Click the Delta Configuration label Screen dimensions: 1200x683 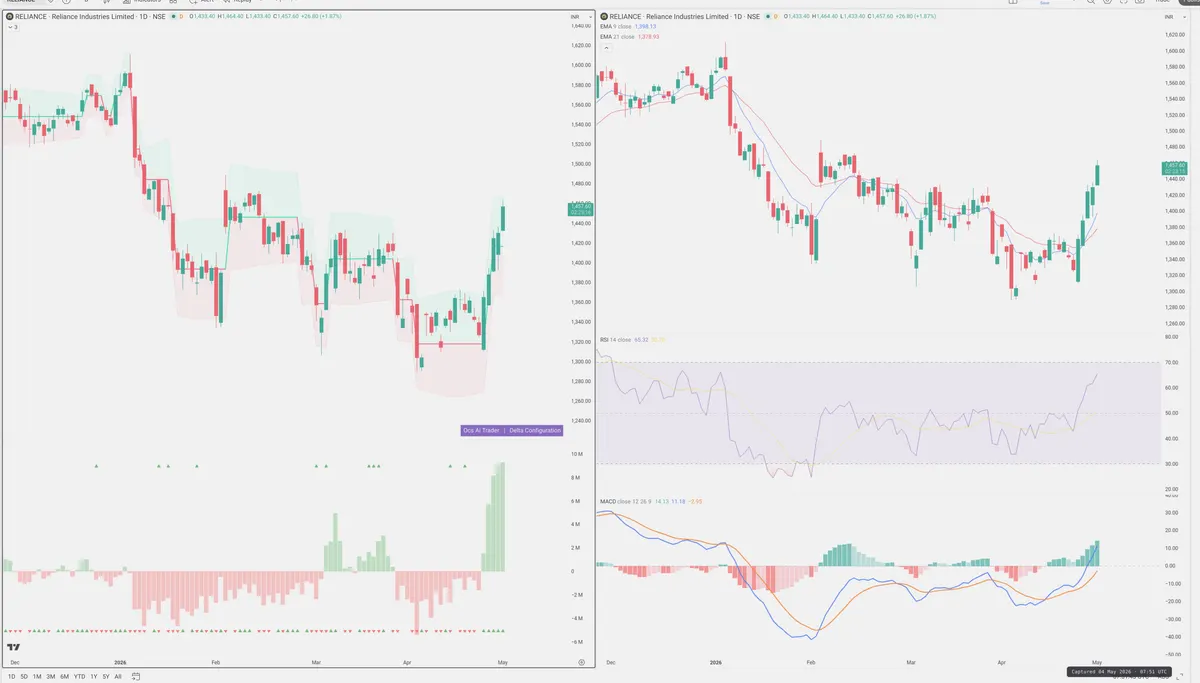pyautogui.click(x=535, y=430)
